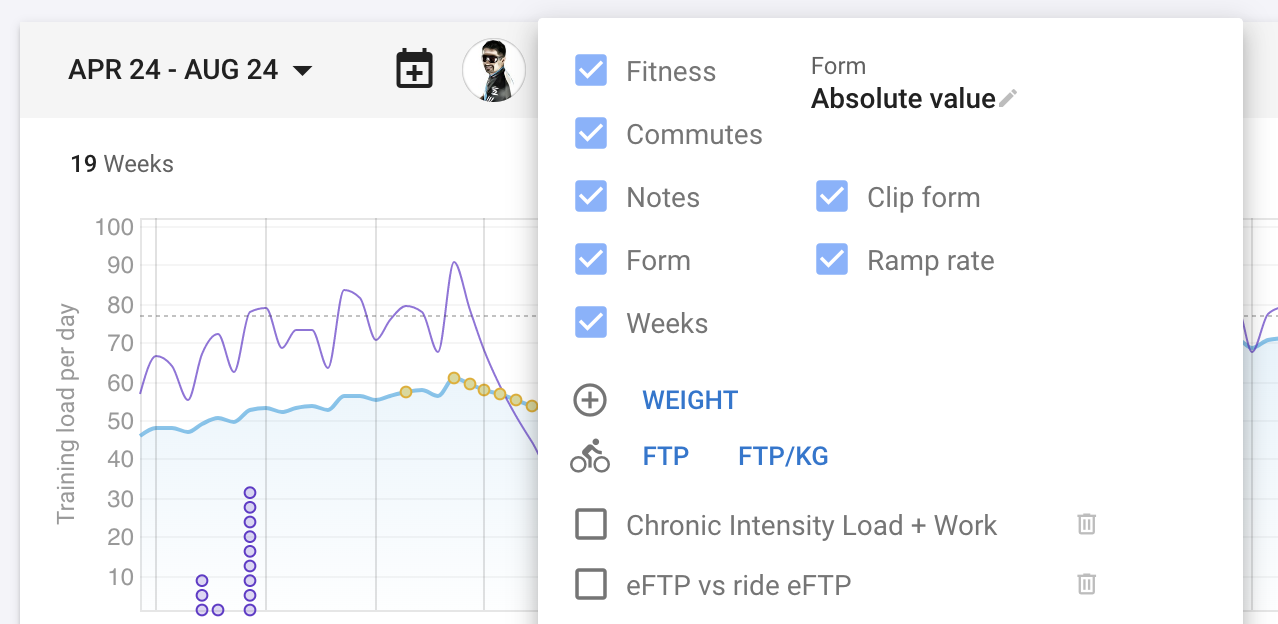Open FTP/KG view
Screen dimensions: 1278x624
tap(784, 456)
